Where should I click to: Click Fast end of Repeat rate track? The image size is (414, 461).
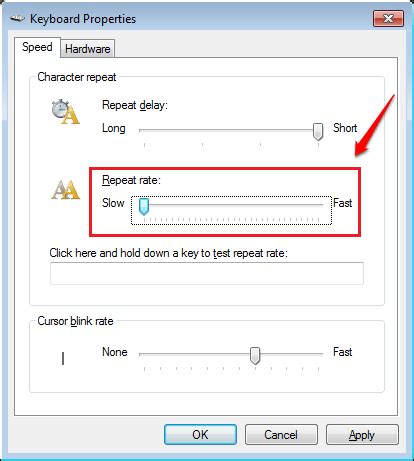click(x=321, y=204)
